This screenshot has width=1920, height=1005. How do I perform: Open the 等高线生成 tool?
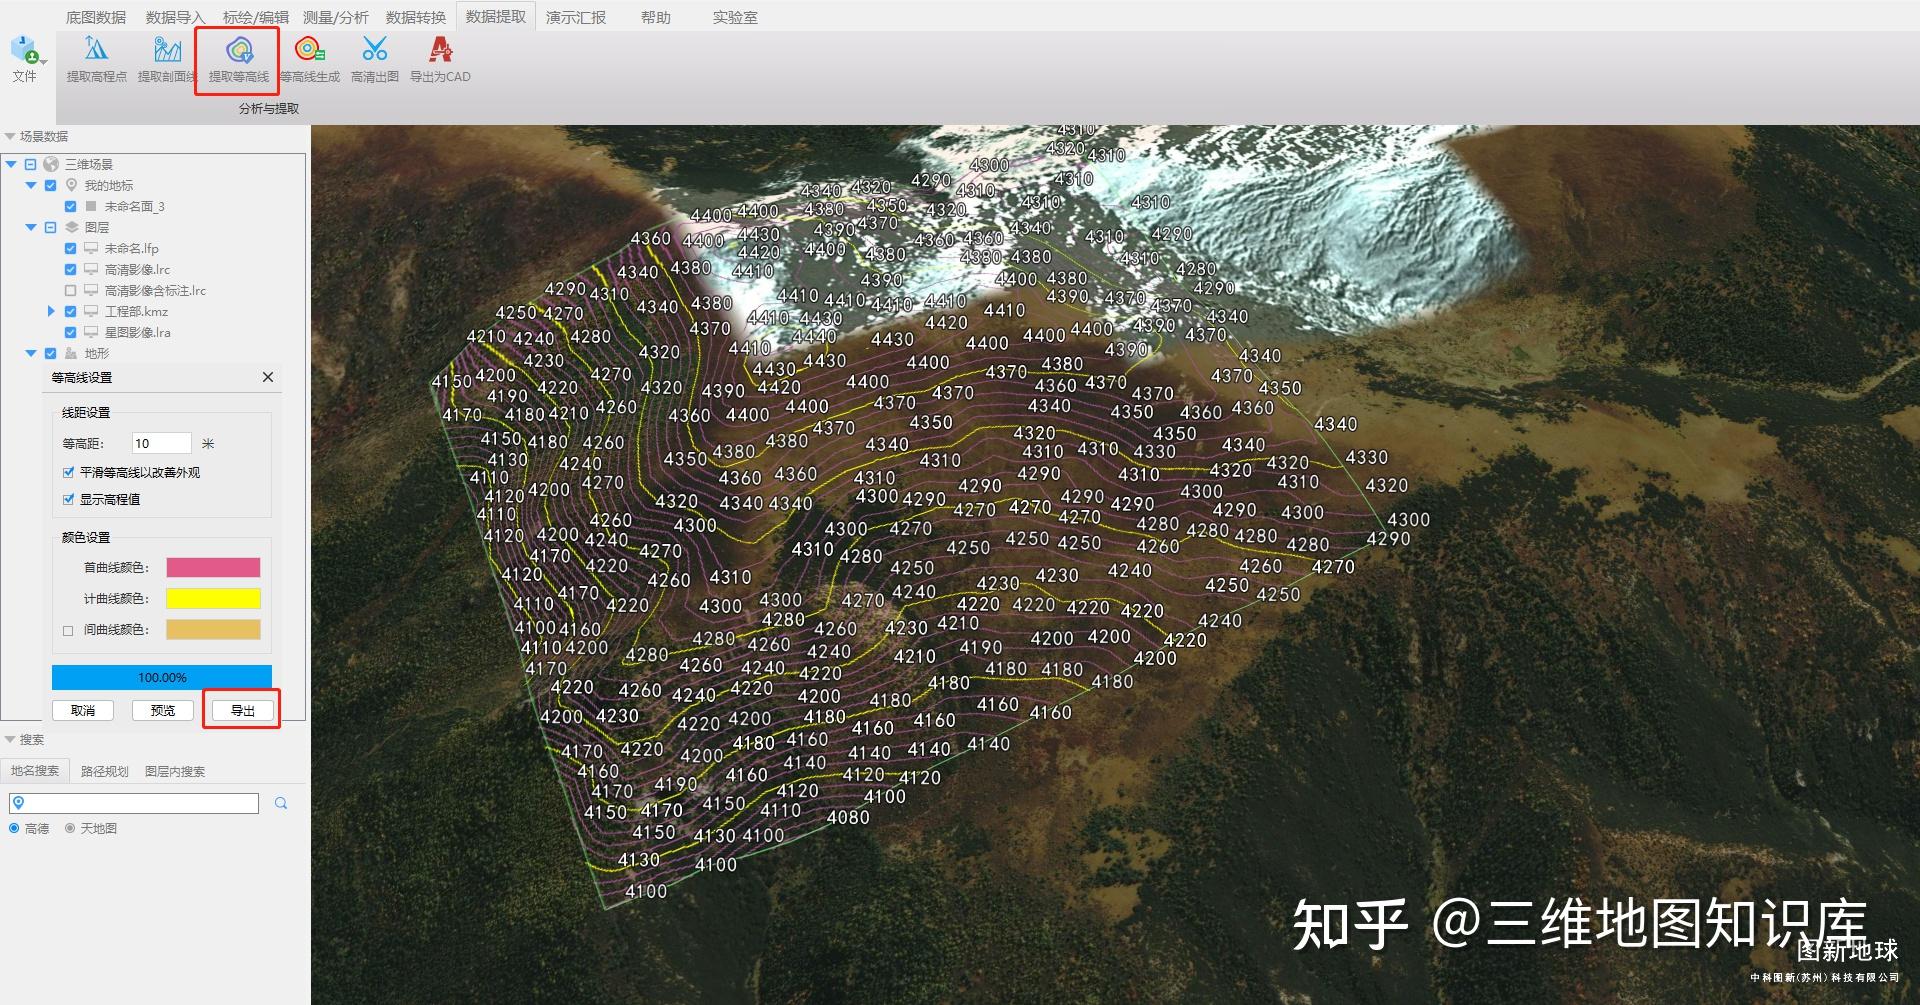310,49
